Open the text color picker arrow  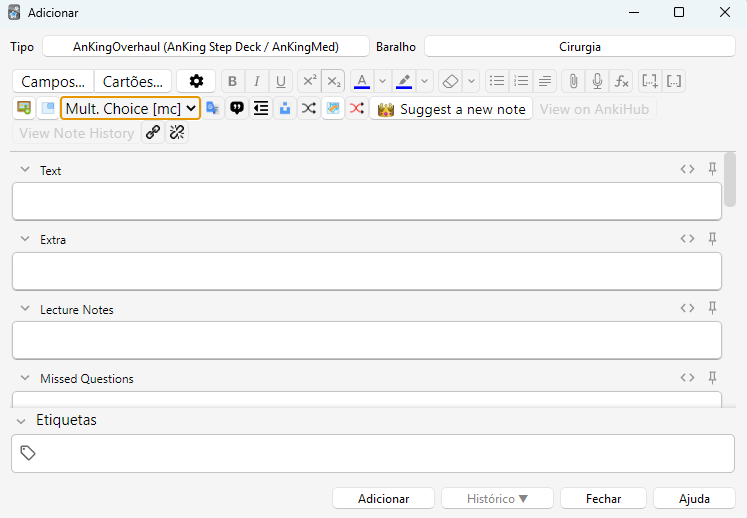click(x=382, y=82)
